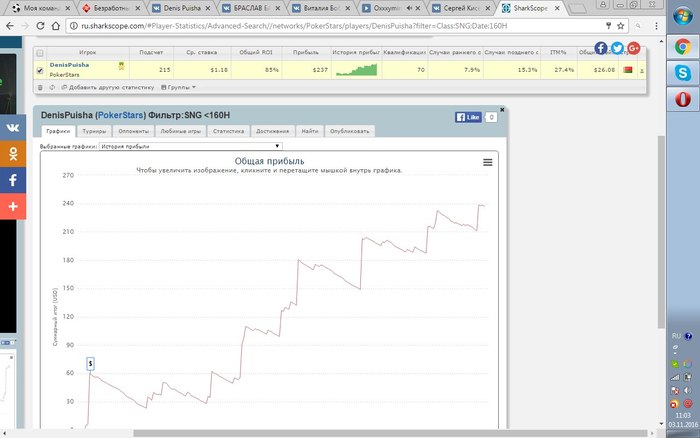Switch to the Графики tab
The width and height of the screenshot is (700, 438).
pos(58,131)
